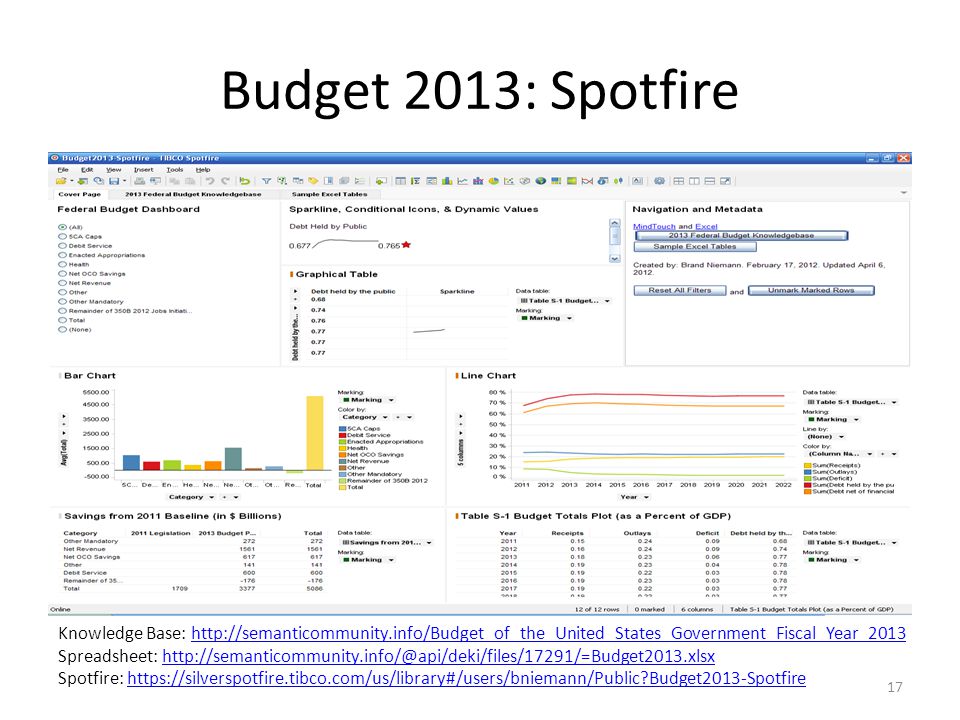Arrange visualizations evenly with grid layout icon

(678, 181)
